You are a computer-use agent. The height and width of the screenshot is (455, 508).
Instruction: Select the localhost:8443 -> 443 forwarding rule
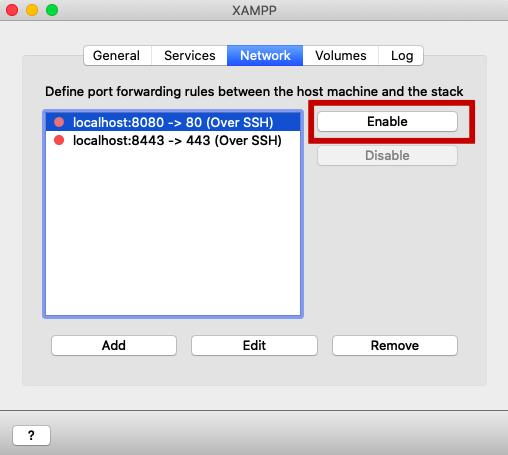click(x=173, y=140)
